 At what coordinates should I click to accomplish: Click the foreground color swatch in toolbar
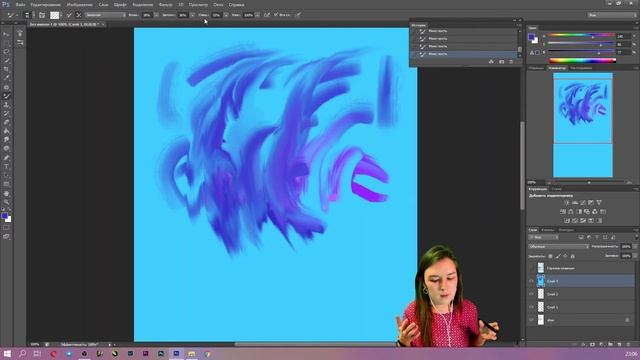pyautogui.click(x=4, y=216)
